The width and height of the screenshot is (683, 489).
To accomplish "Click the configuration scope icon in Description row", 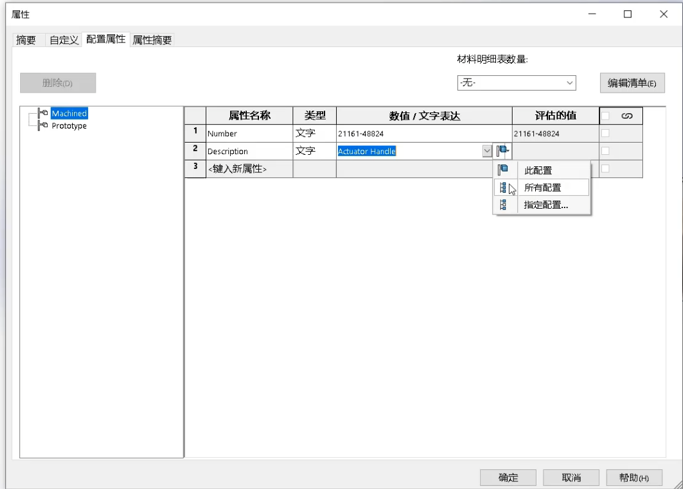I will pos(502,151).
